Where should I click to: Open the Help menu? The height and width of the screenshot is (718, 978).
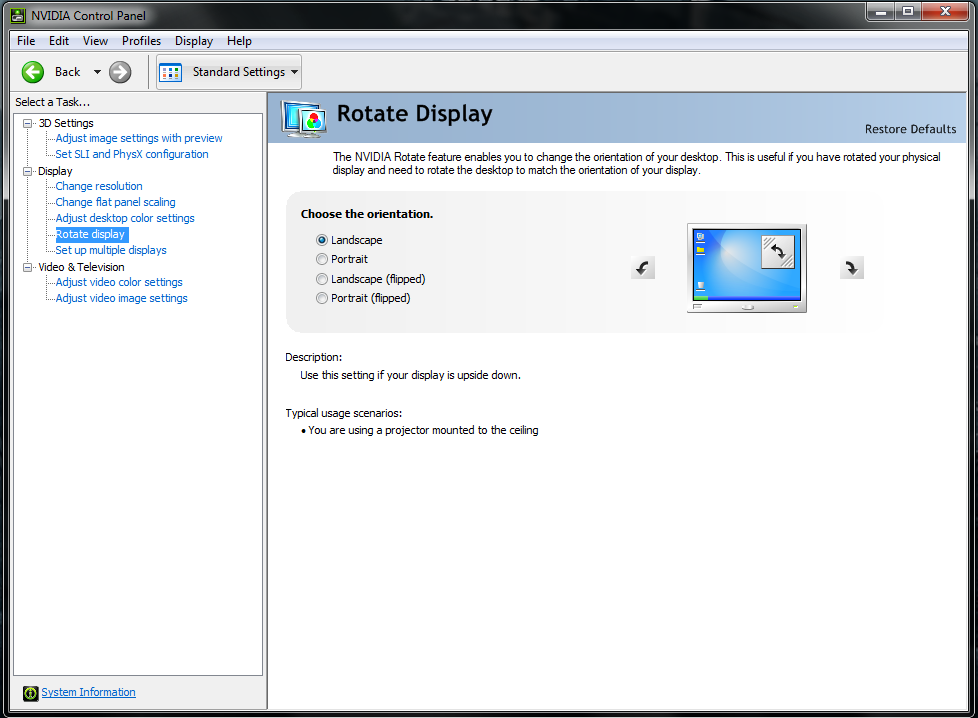coord(240,41)
